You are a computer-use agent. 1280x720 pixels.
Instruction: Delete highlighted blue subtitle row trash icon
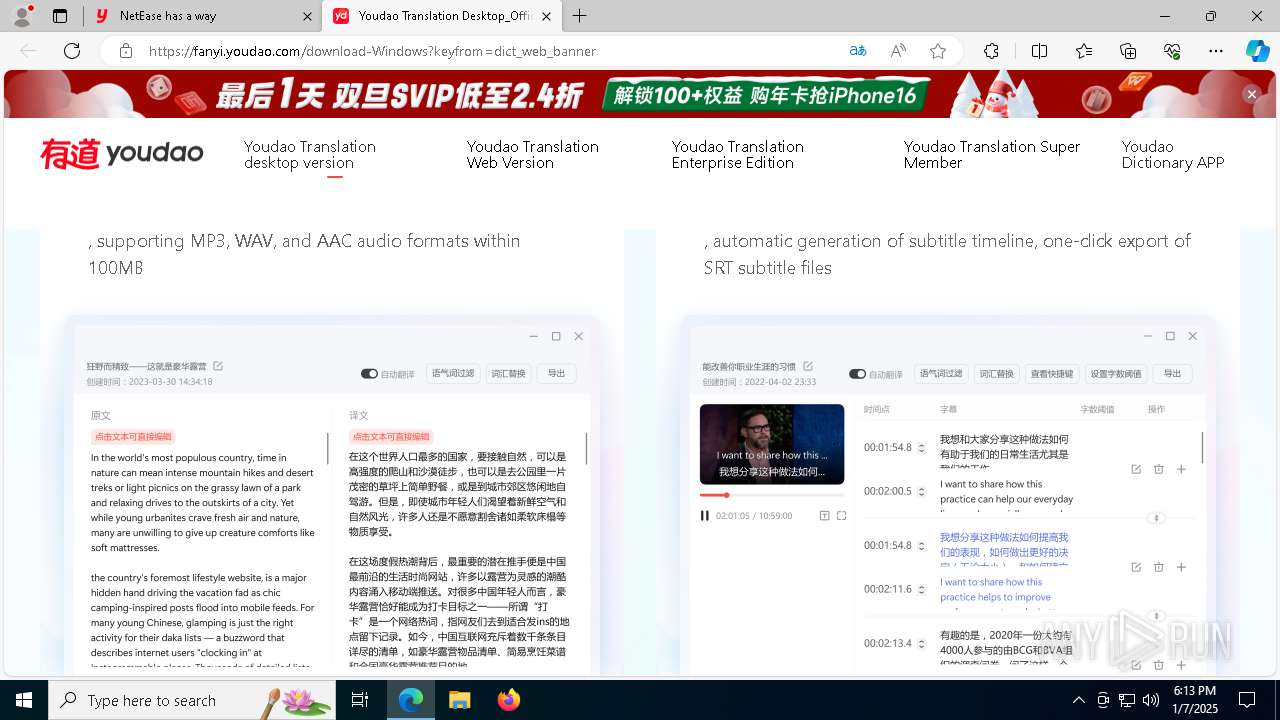coord(1159,567)
